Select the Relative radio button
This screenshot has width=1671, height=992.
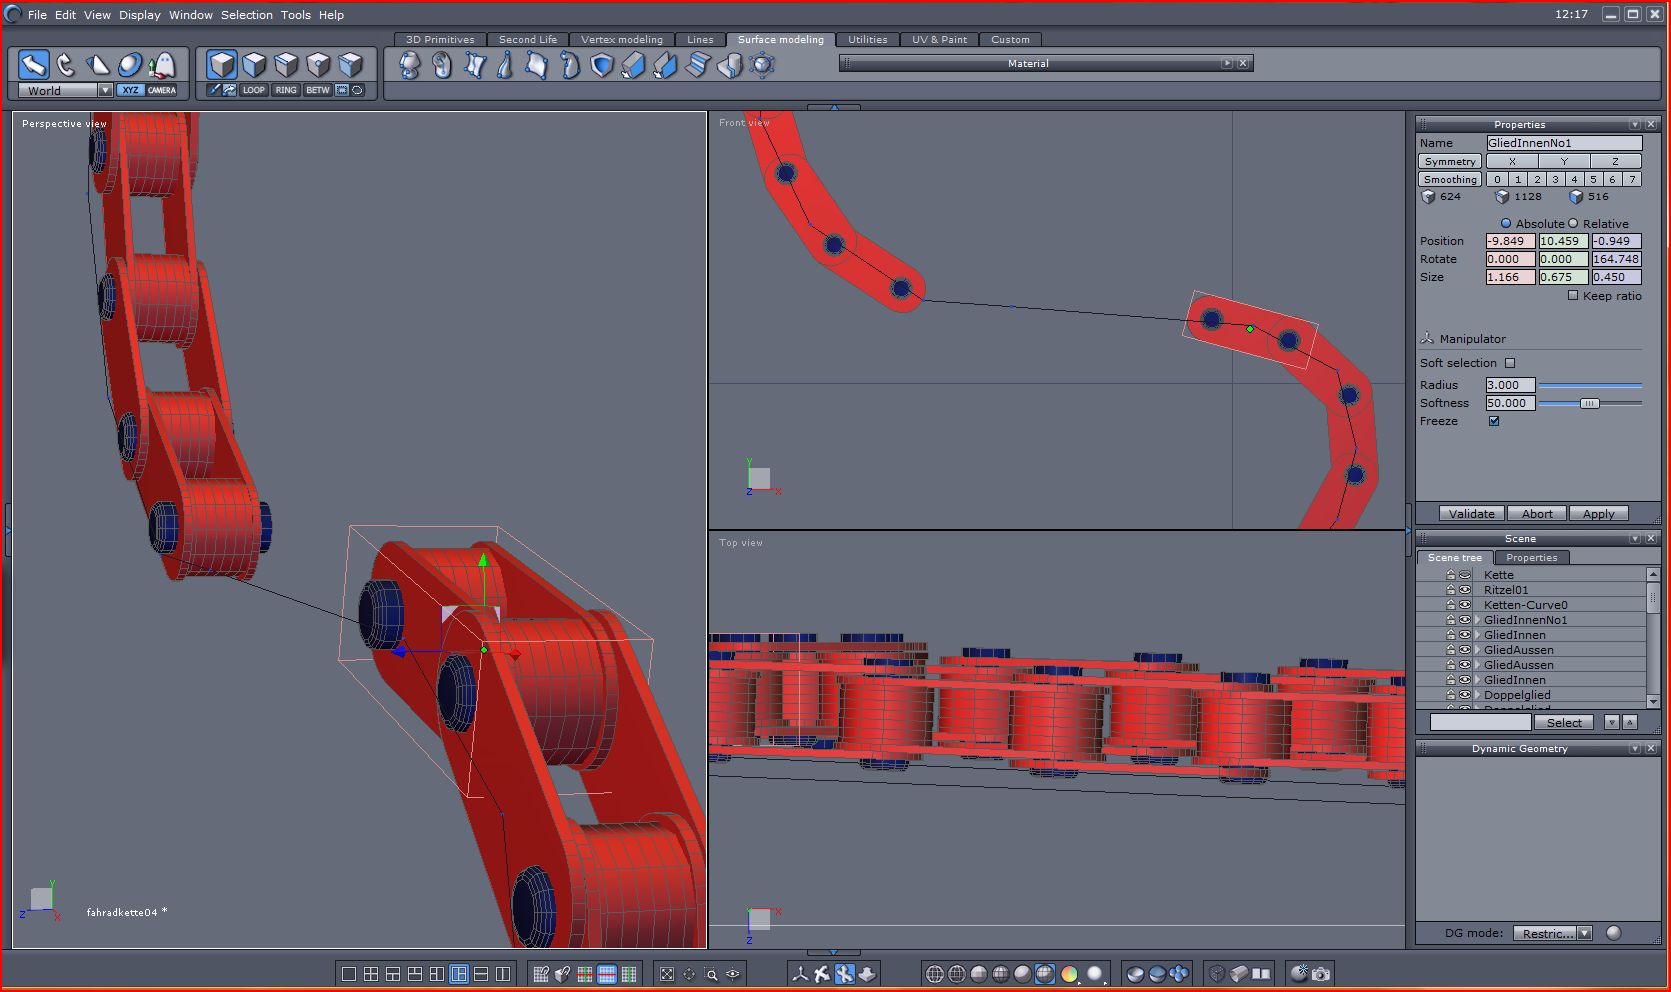1573,223
